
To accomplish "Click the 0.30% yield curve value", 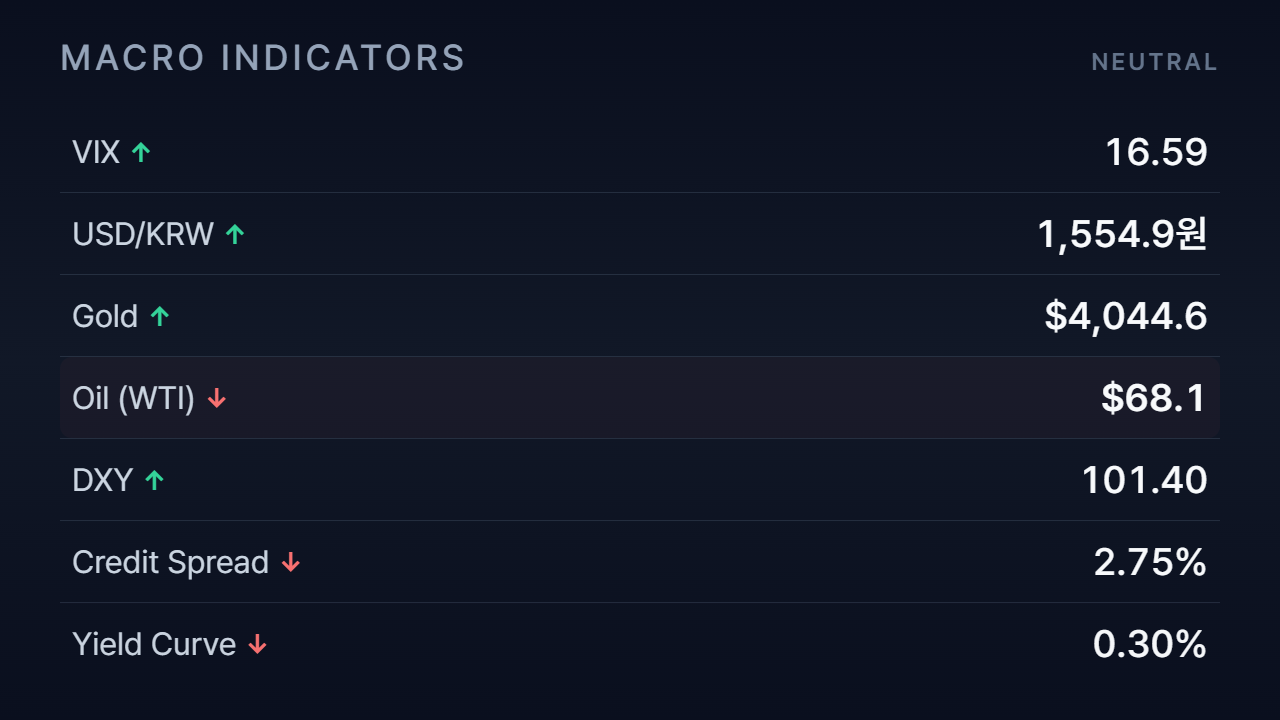I will tap(1150, 644).
